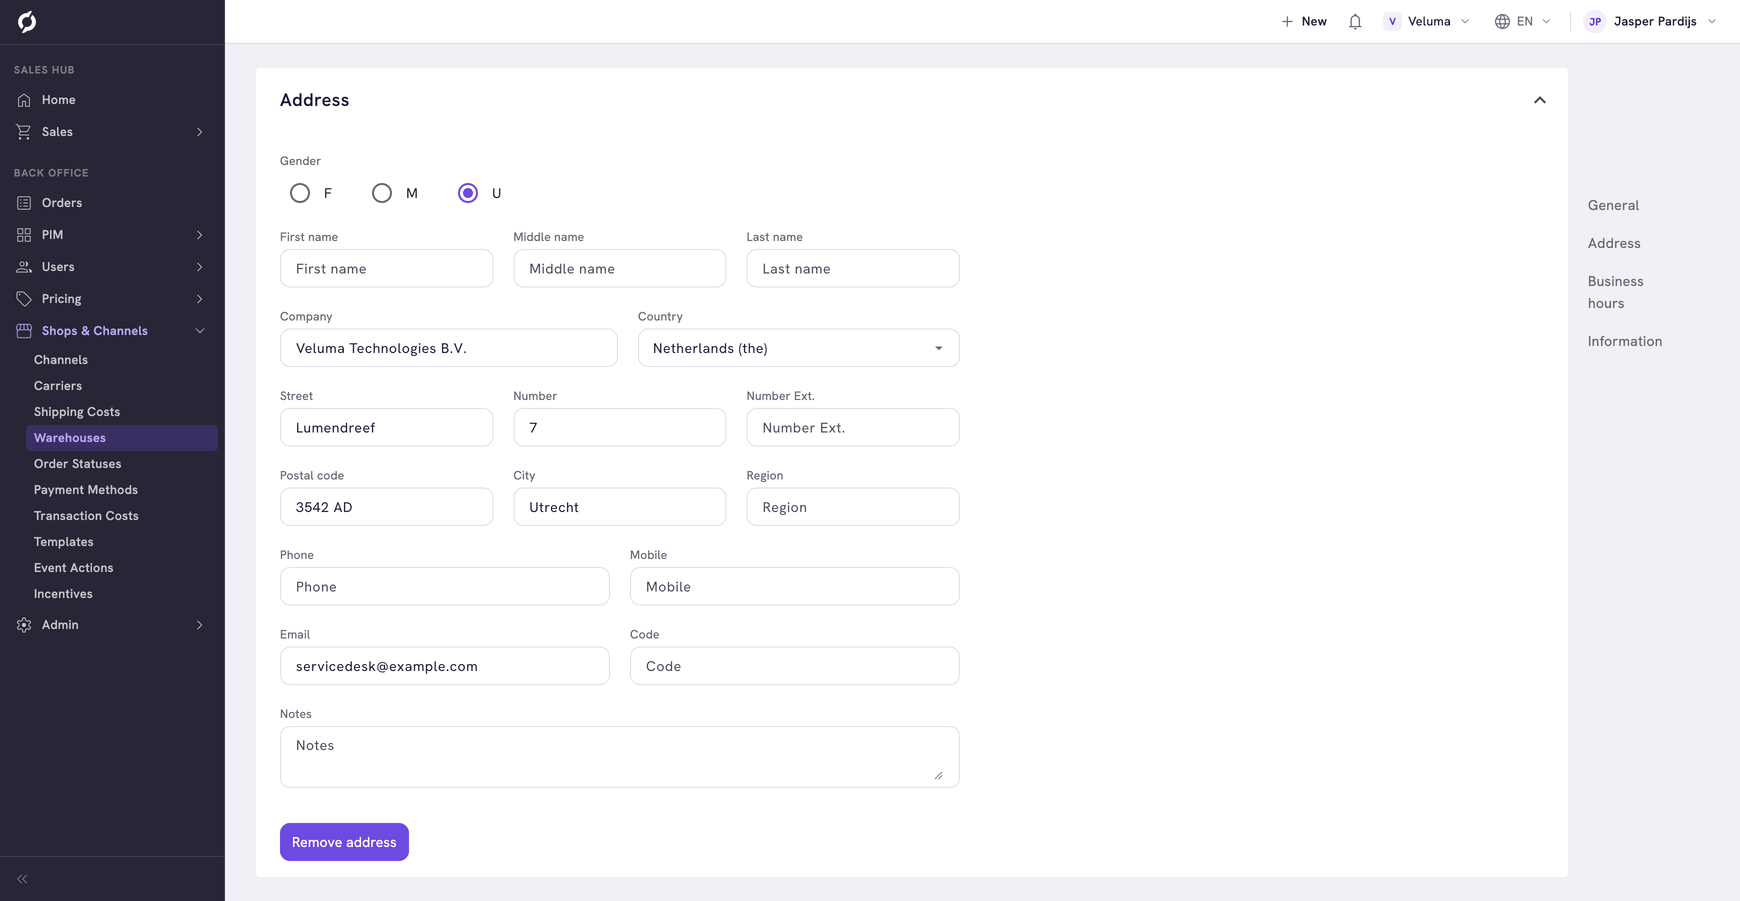Screen dimensions: 1740x901
Task: Expand the PIM submenu chevron
Action: pyautogui.click(x=200, y=235)
